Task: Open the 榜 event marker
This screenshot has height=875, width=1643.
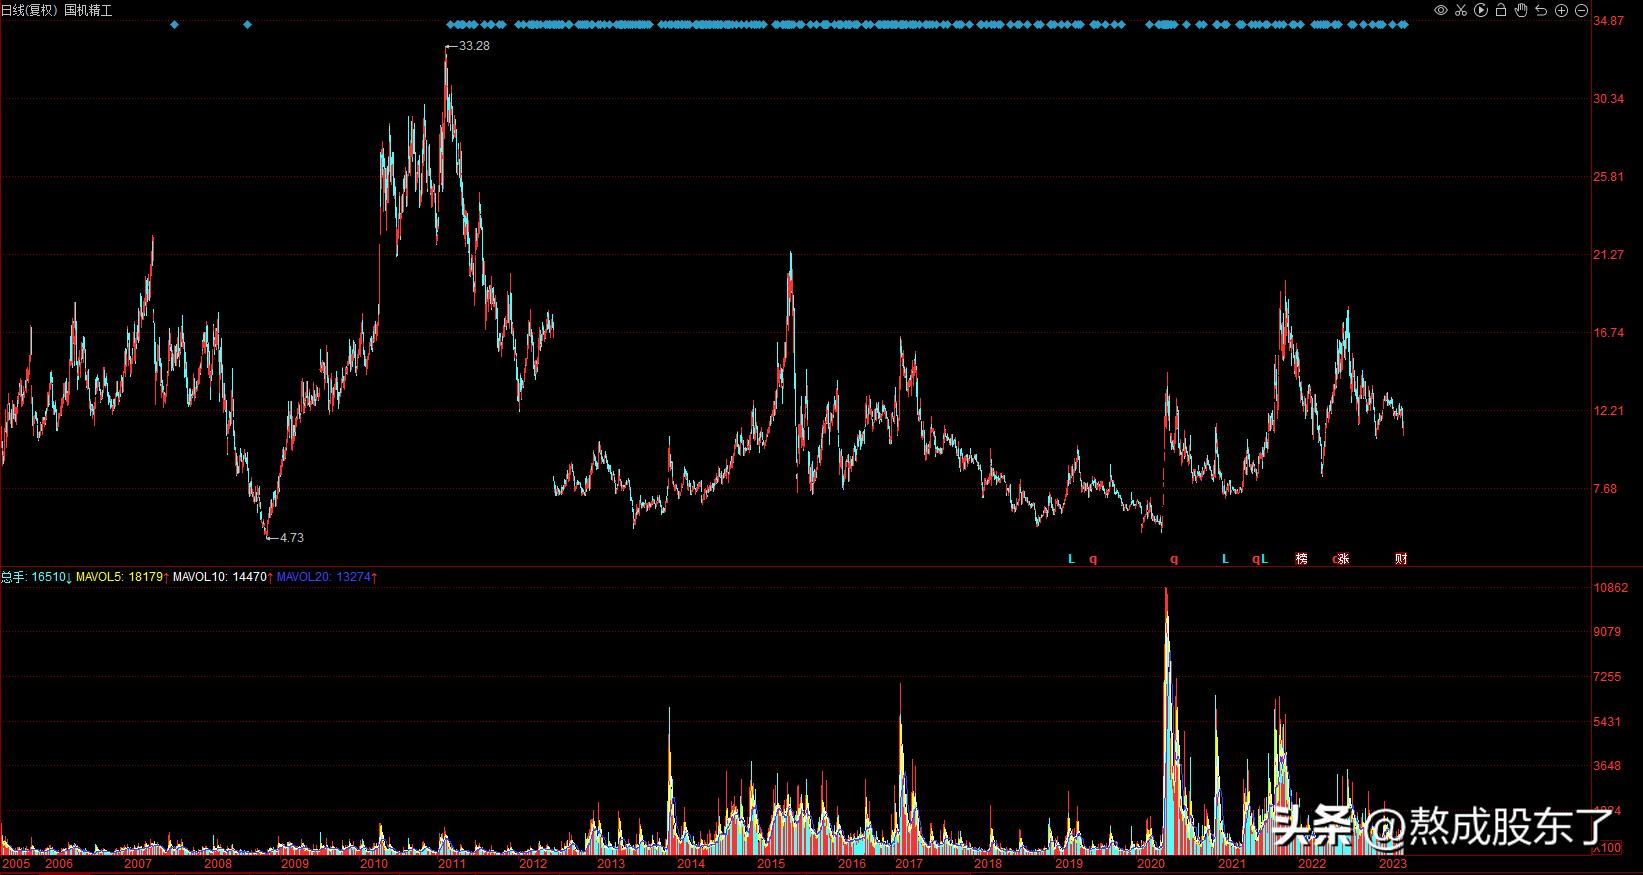Action: [x=1301, y=558]
